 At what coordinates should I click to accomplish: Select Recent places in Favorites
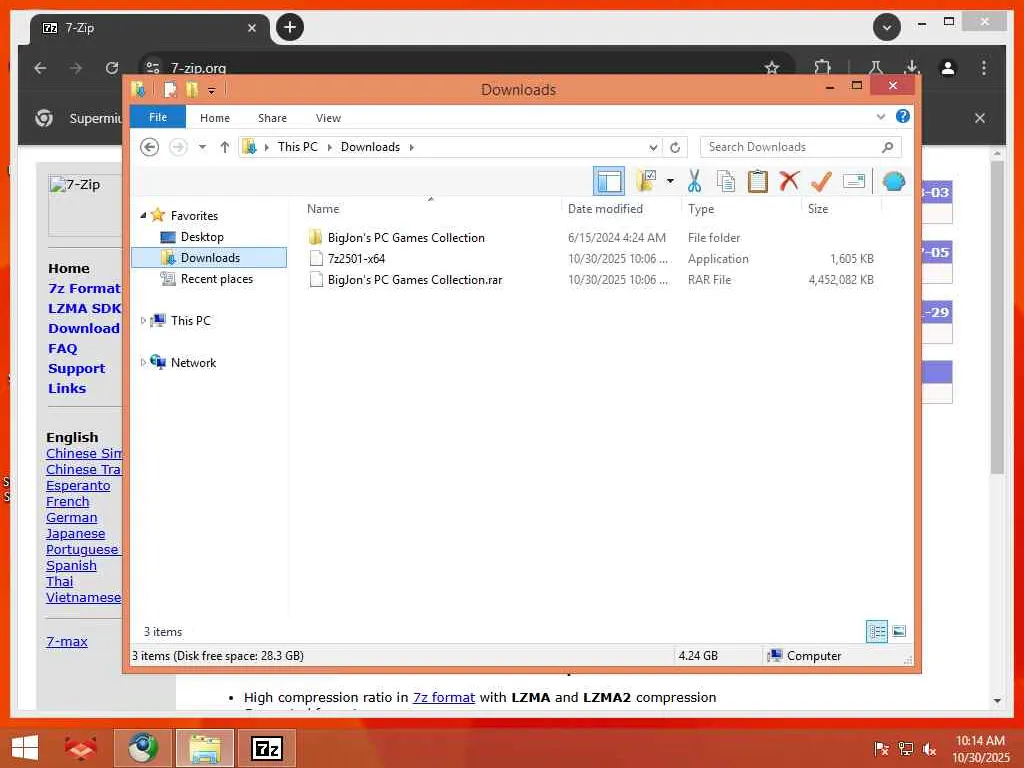[216, 279]
